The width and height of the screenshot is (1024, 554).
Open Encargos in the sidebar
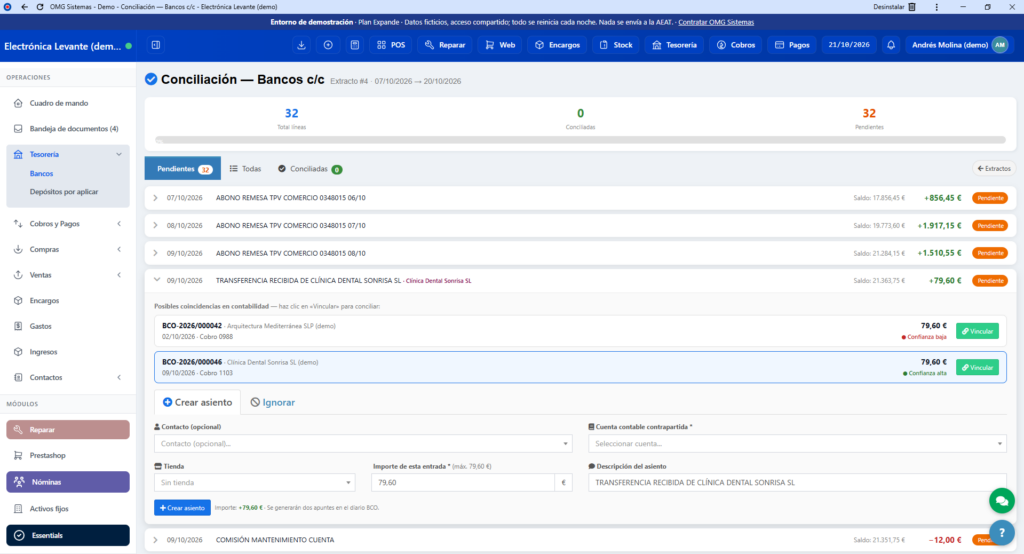click(x=68, y=301)
